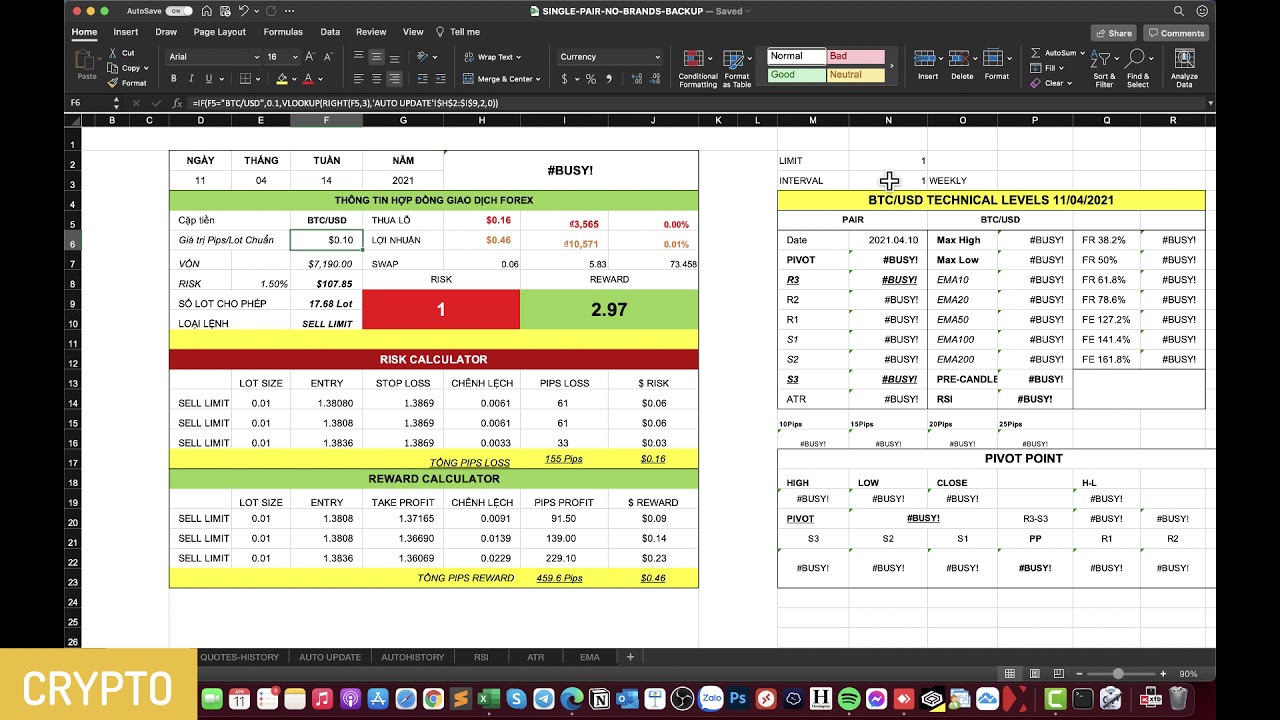Apply Italic formatting from the ribbon
Viewport: 1280px width, 720px height.
coord(191,79)
